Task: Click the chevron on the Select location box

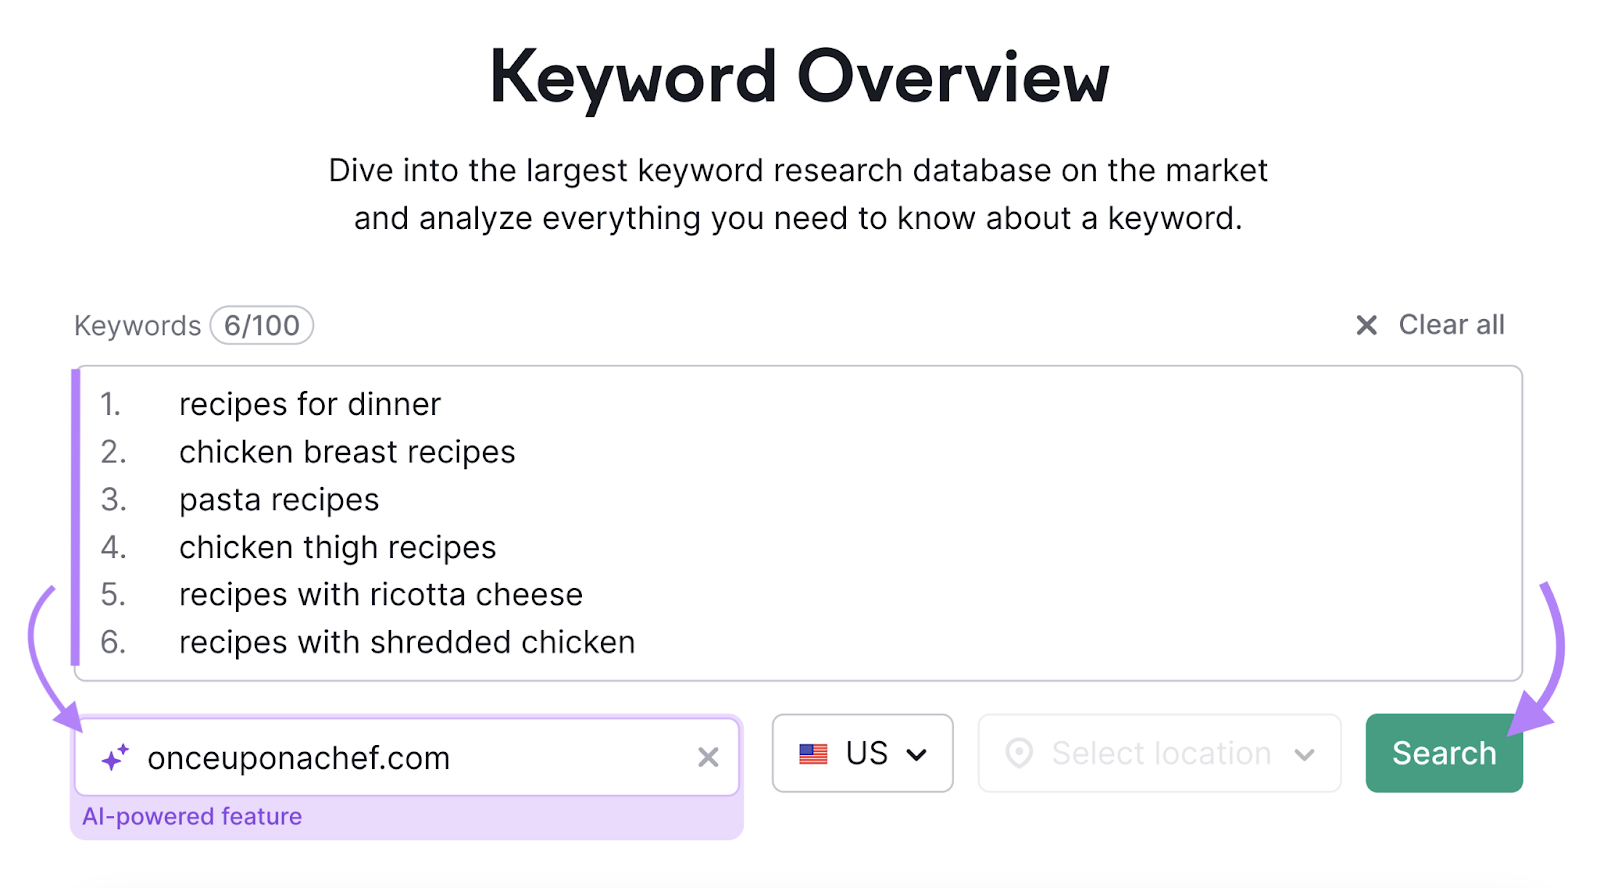Action: (1305, 753)
